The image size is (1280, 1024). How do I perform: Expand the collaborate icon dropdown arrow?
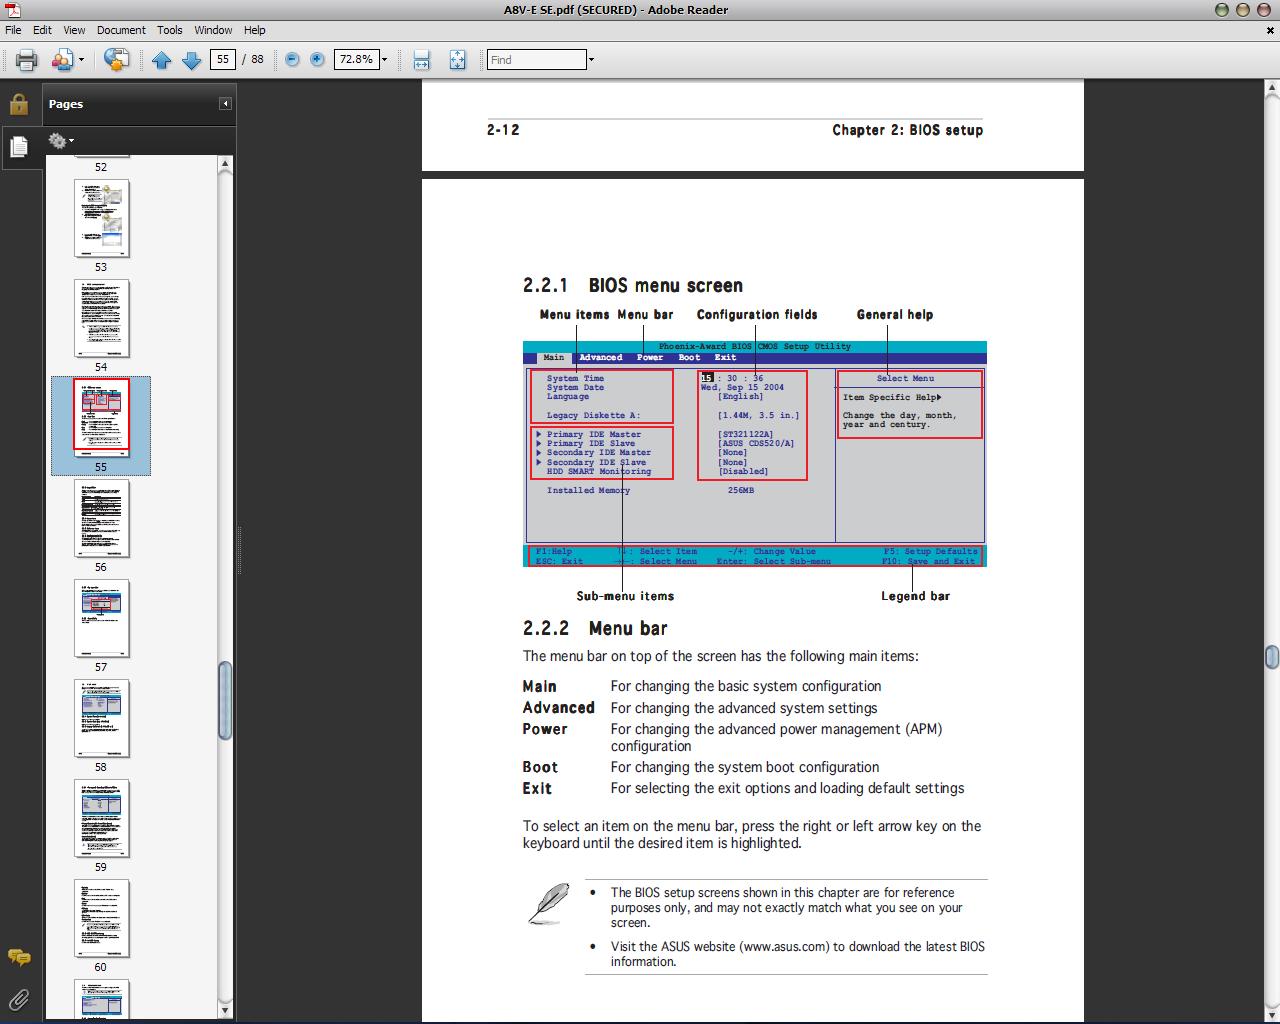point(81,60)
